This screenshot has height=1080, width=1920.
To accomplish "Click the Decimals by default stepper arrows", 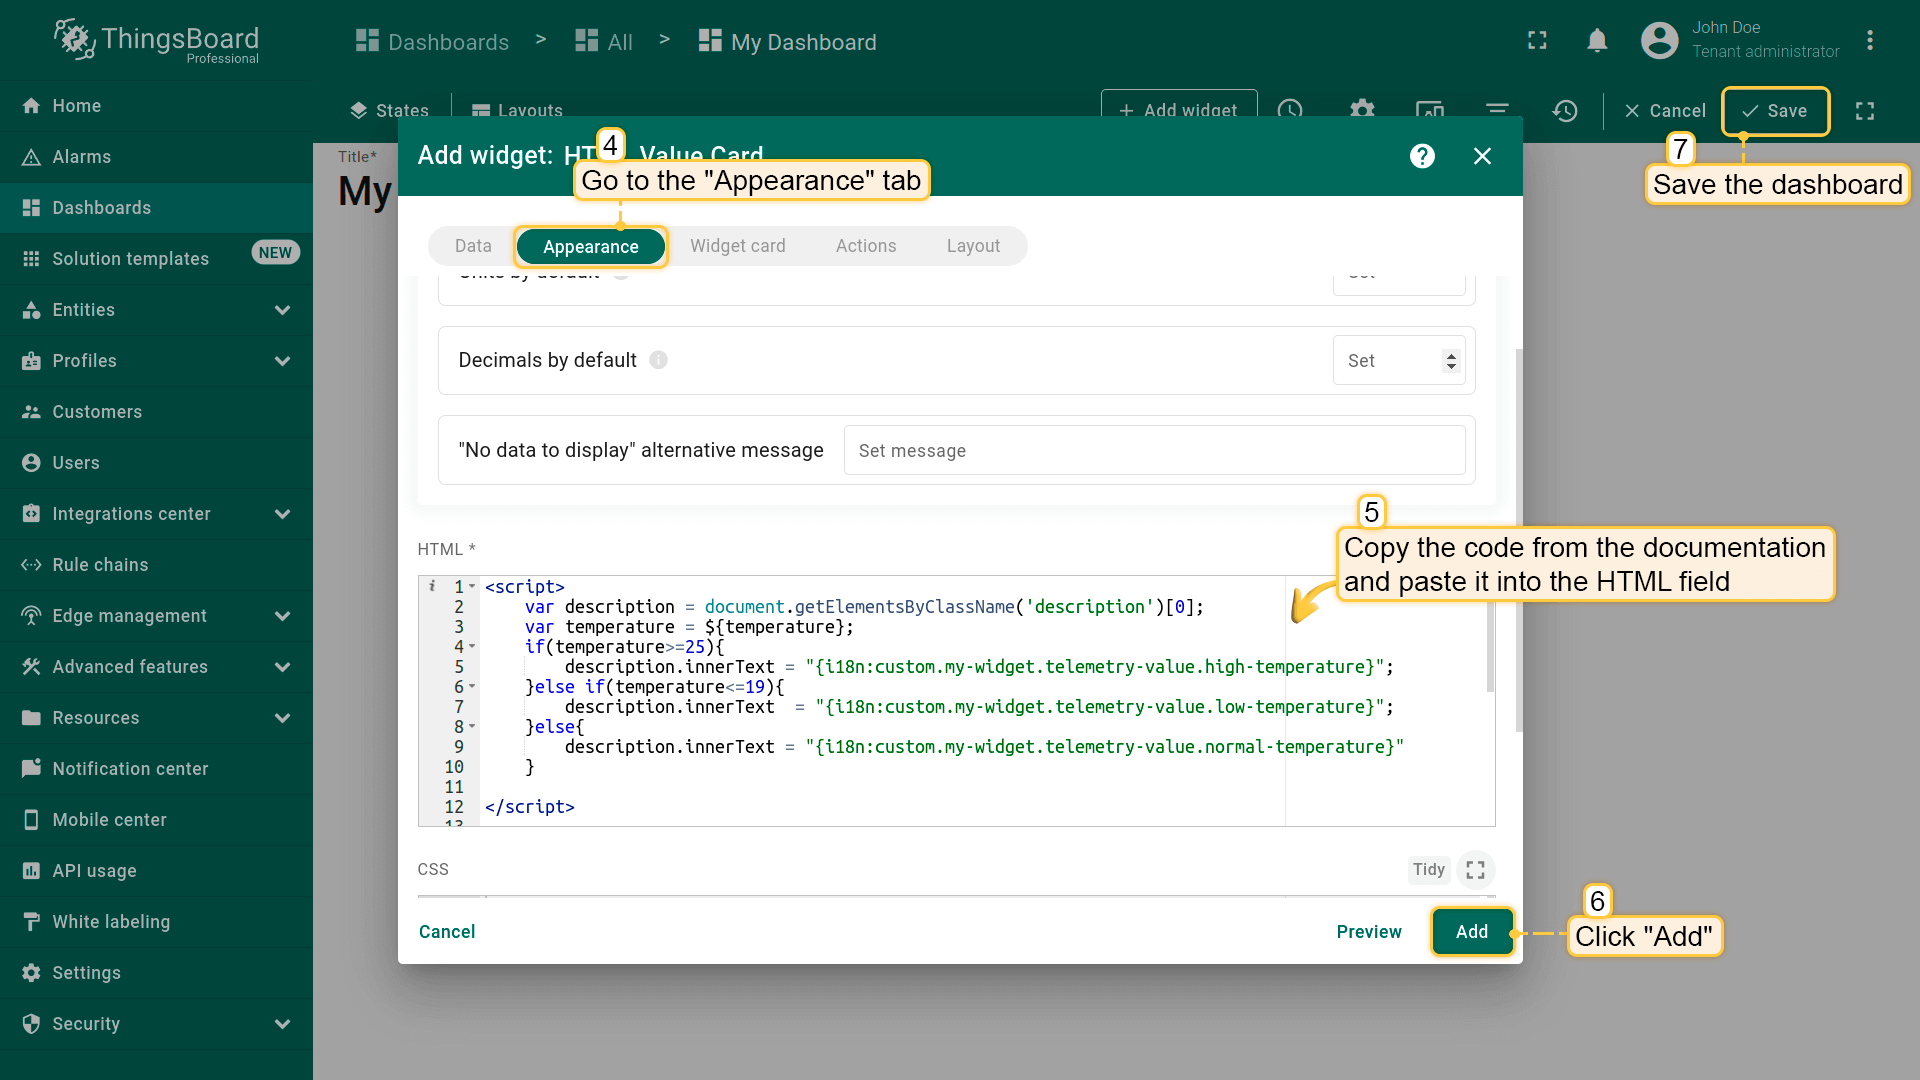I will click(1451, 361).
